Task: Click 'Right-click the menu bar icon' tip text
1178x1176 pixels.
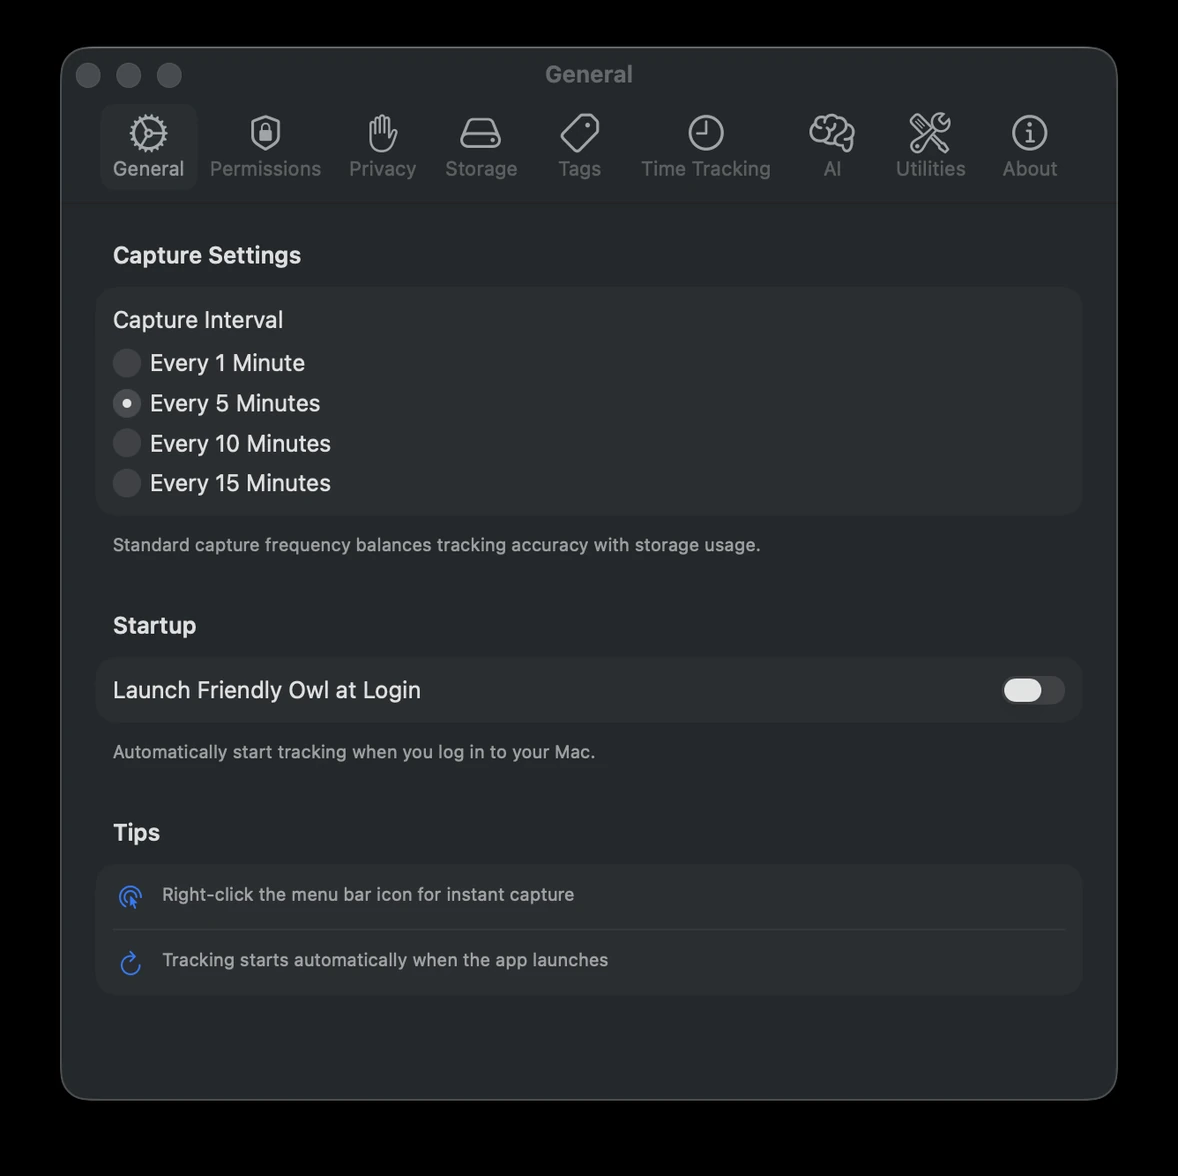Action: point(367,894)
